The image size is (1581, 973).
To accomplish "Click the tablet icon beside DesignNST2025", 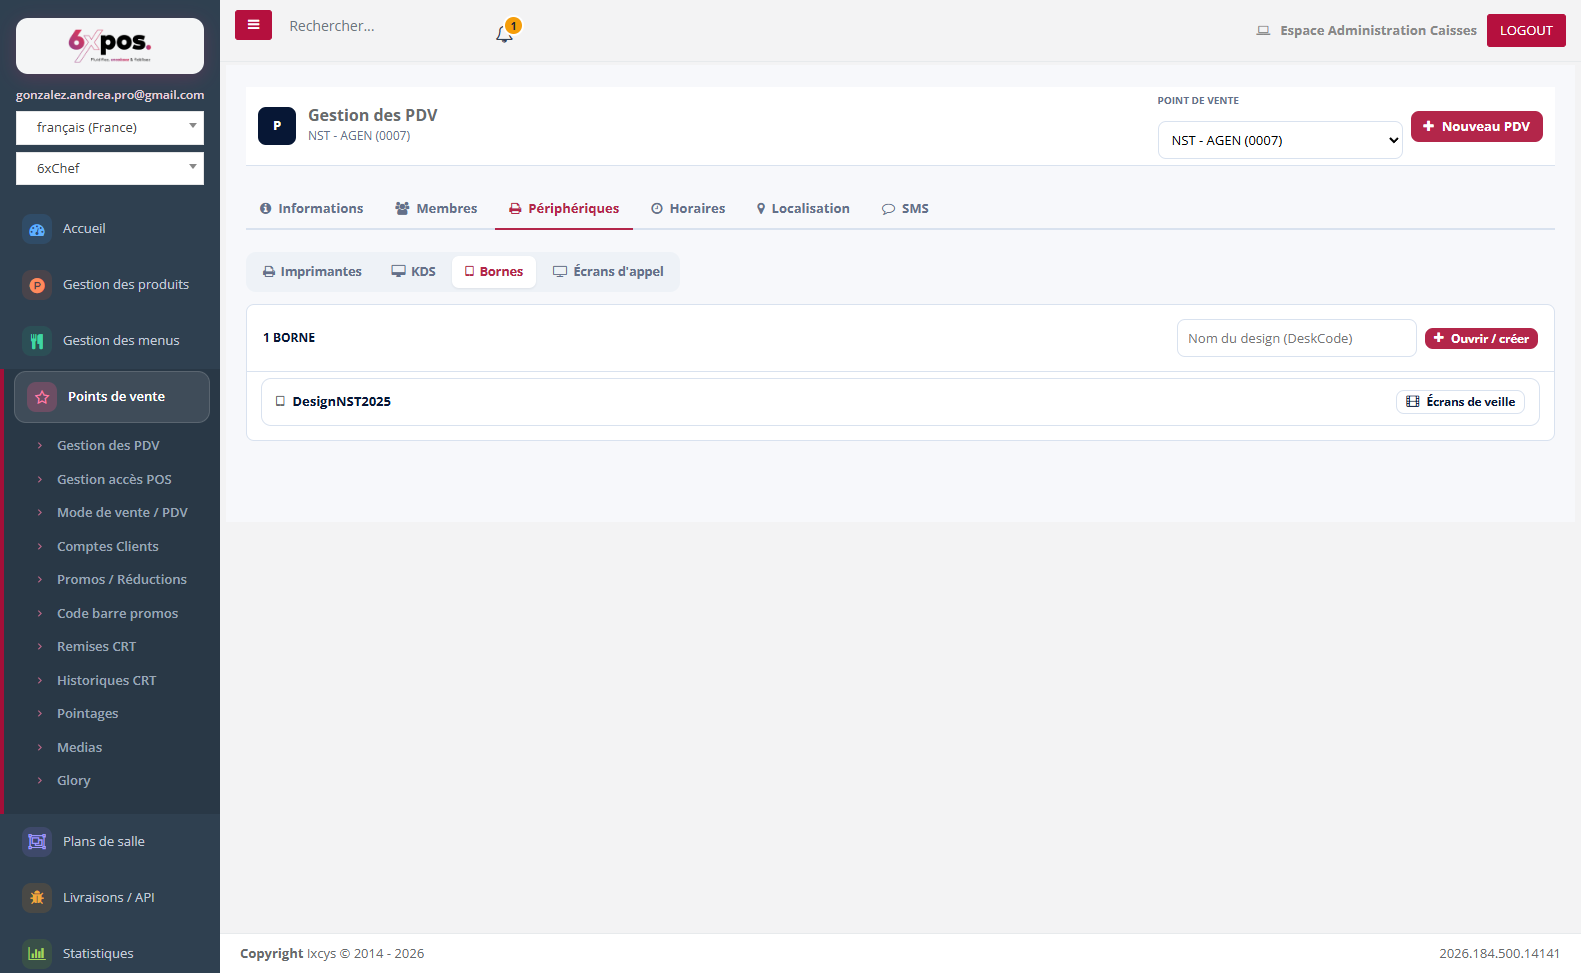I will tap(280, 402).
